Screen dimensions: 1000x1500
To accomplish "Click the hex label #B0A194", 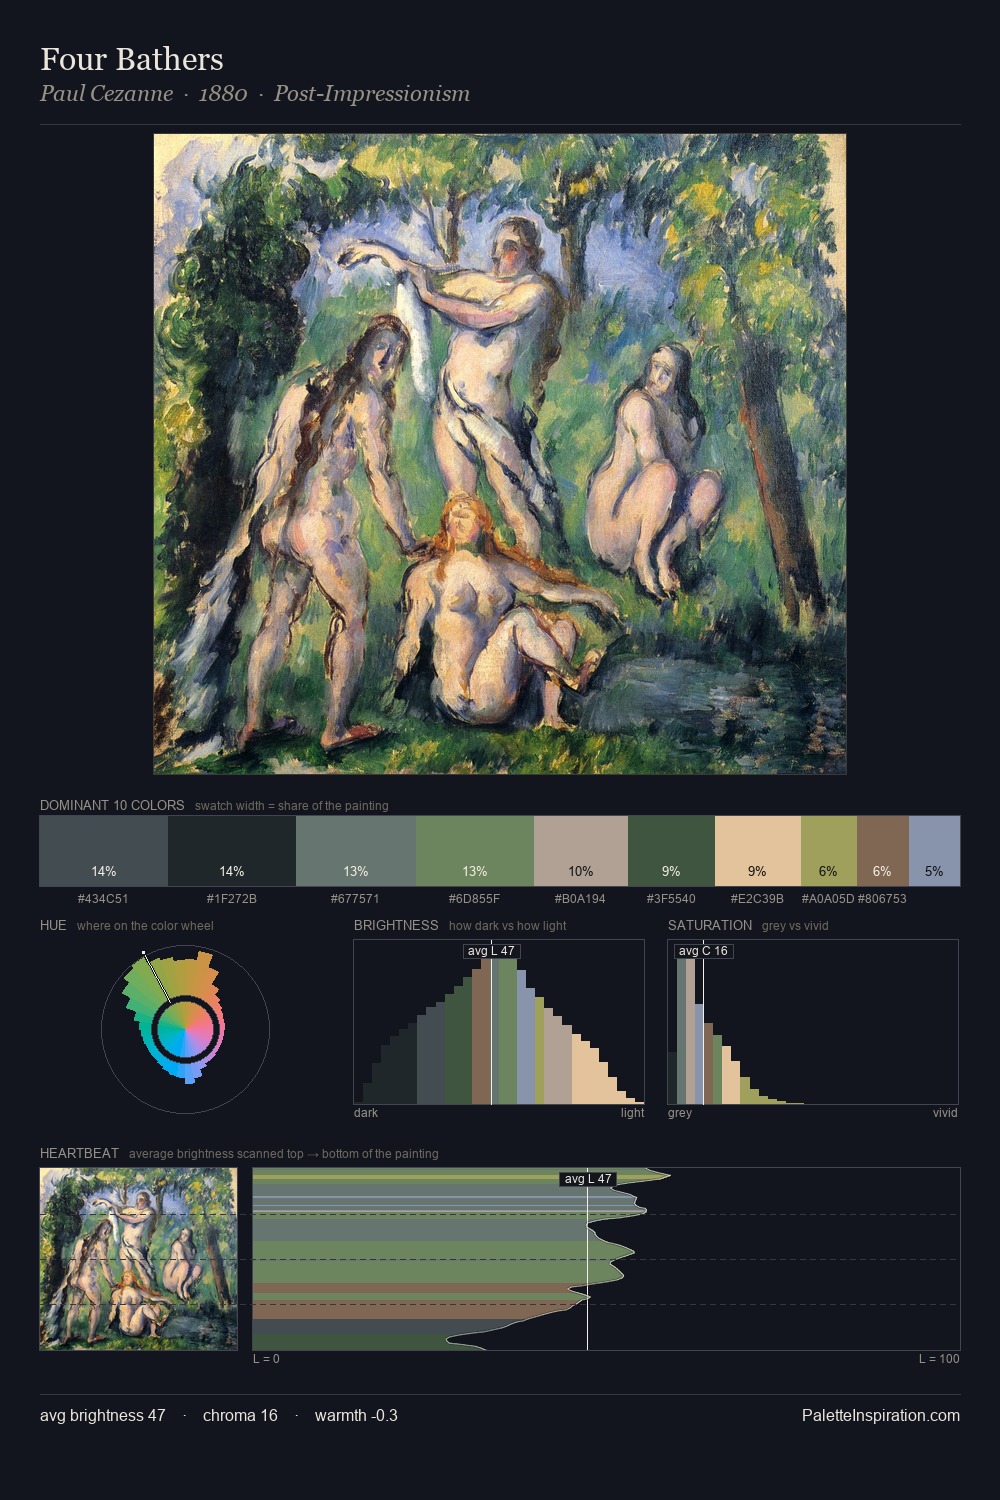I will 580,898.
